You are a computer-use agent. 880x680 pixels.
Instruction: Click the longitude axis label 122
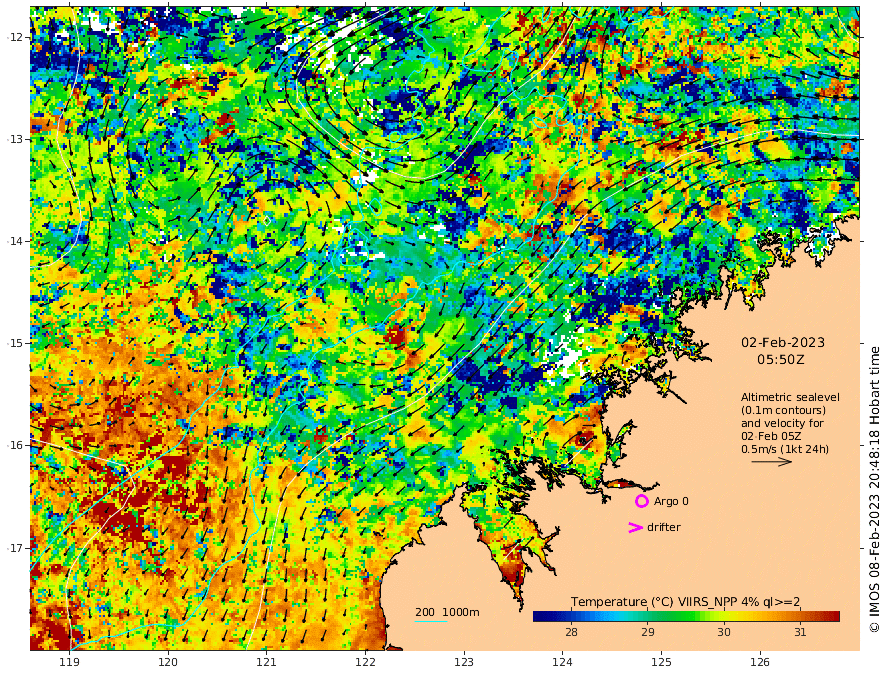(365, 662)
